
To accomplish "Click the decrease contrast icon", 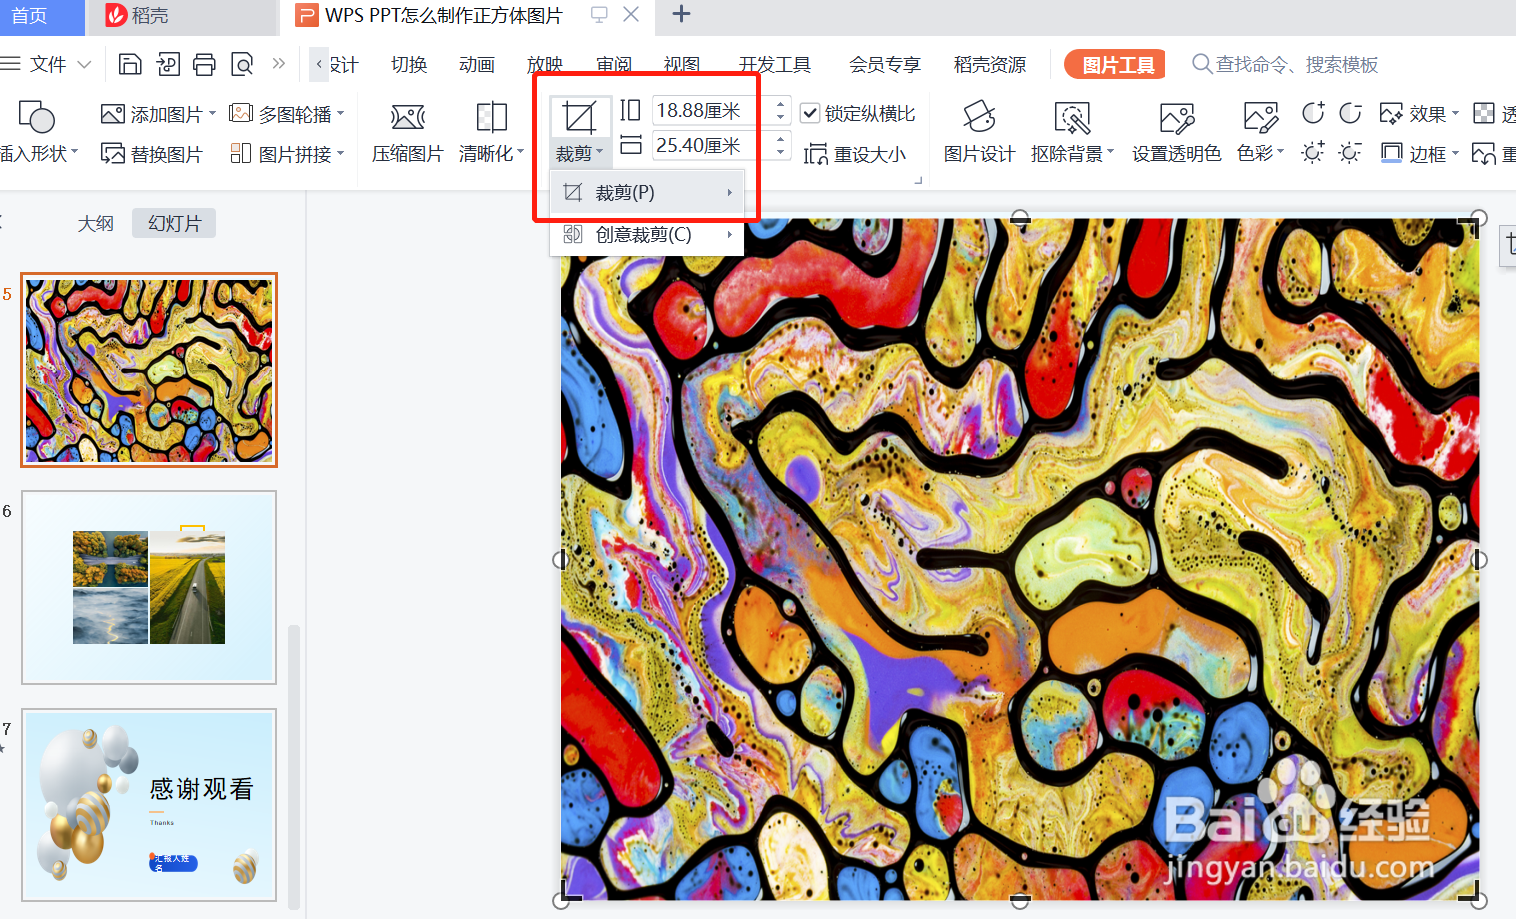I will (x=1350, y=113).
